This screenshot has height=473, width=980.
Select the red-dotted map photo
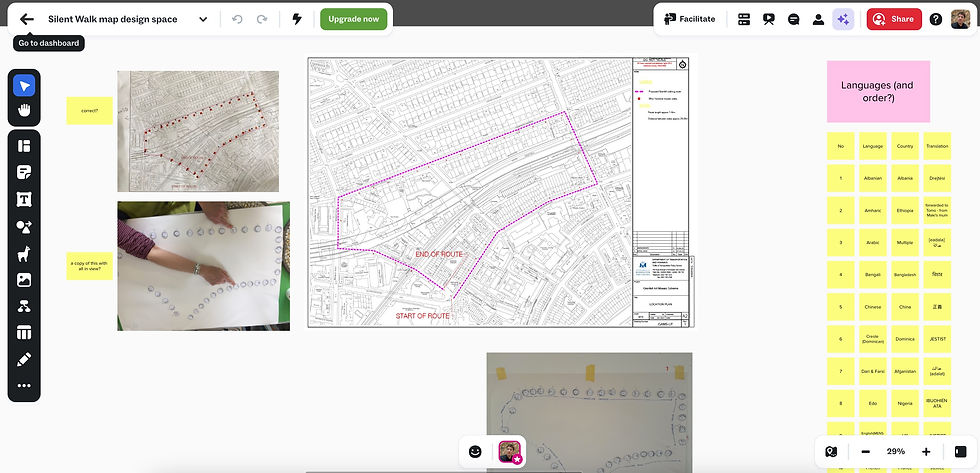coord(198,131)
